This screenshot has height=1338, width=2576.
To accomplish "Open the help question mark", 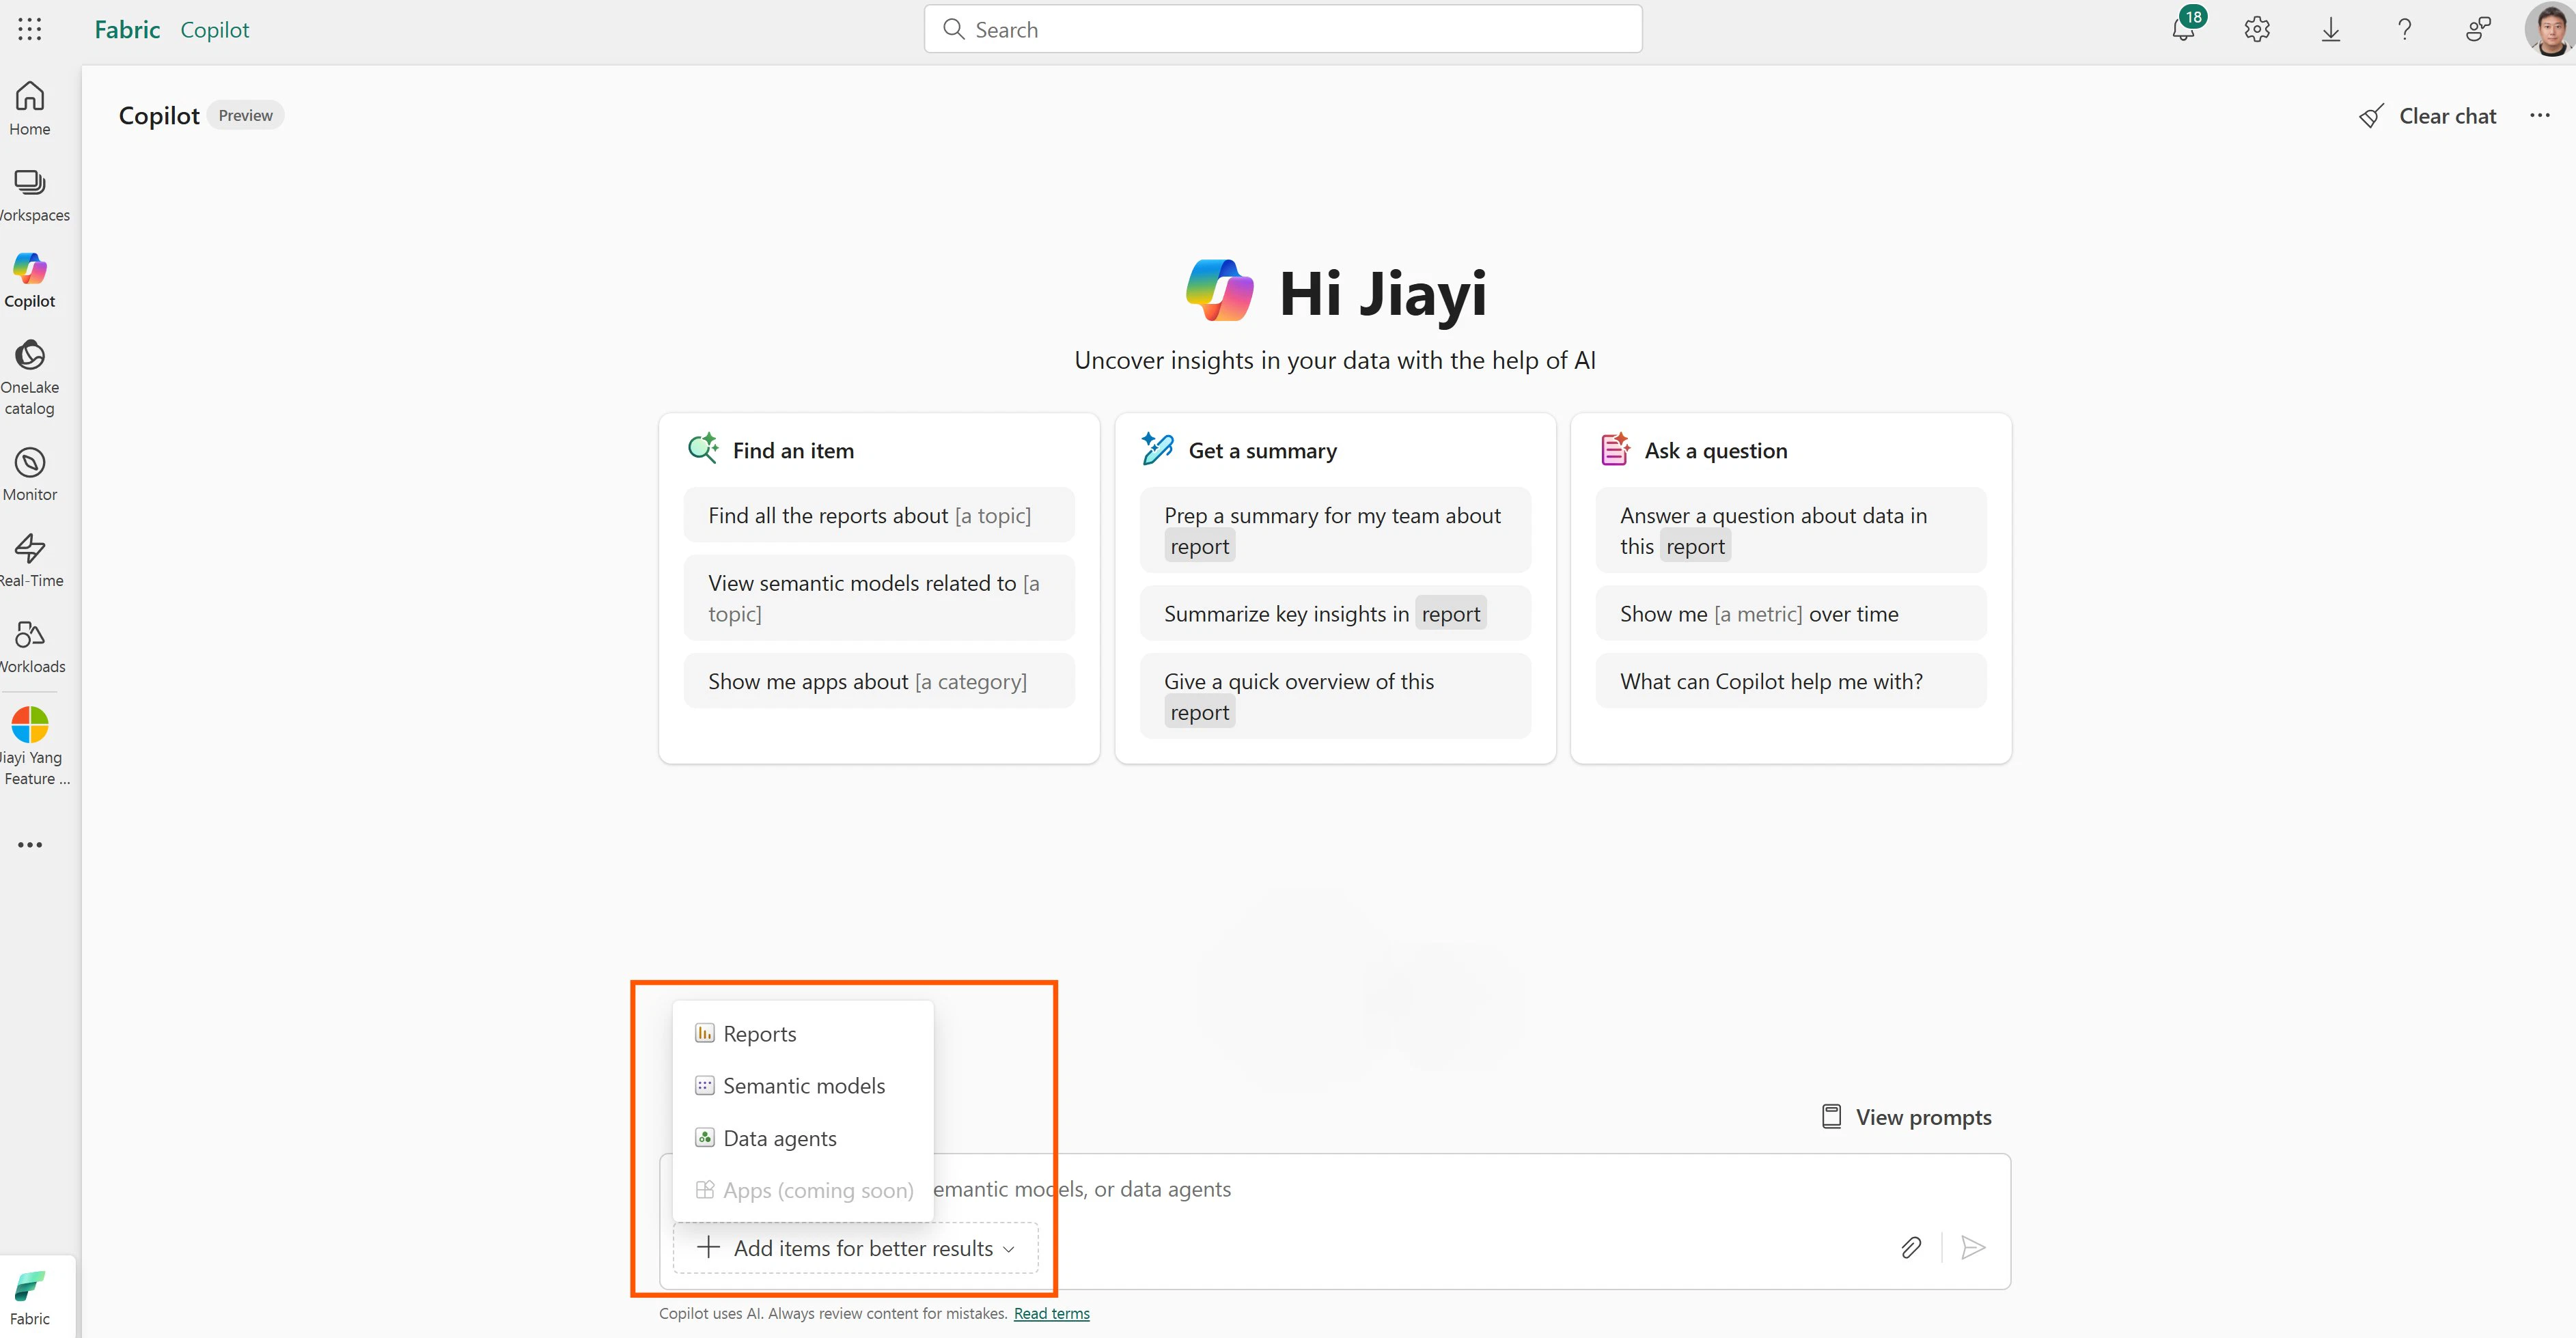I will [x=2404, y=30].
